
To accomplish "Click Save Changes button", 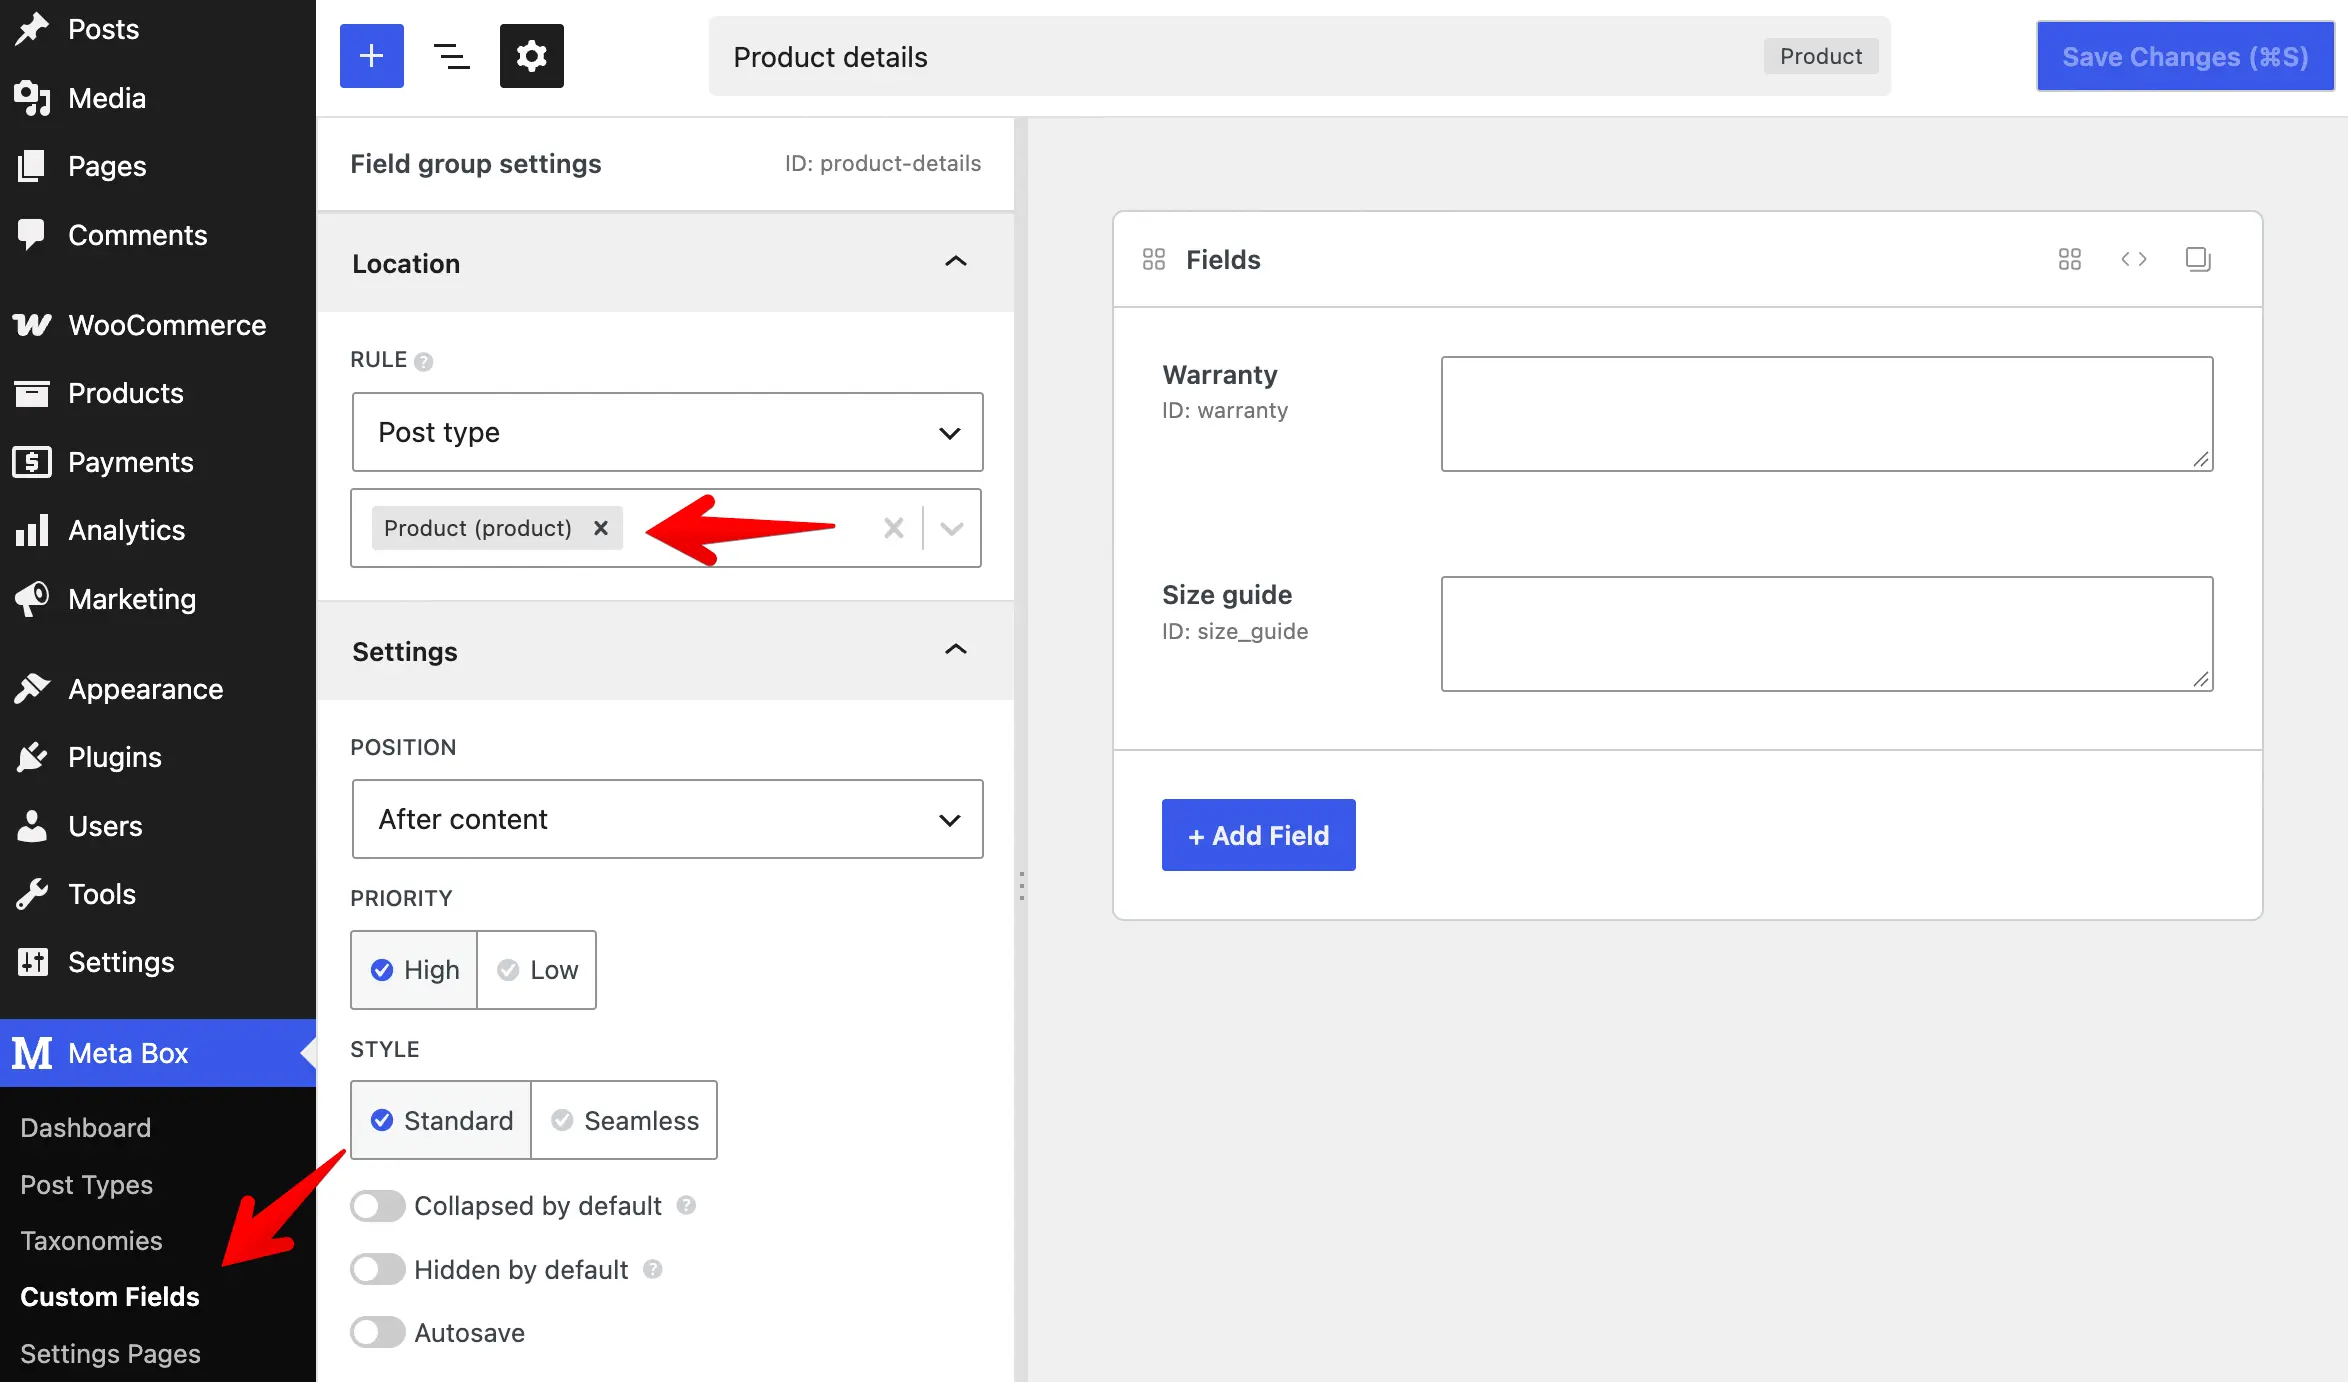I will (x=2185, y=56).
